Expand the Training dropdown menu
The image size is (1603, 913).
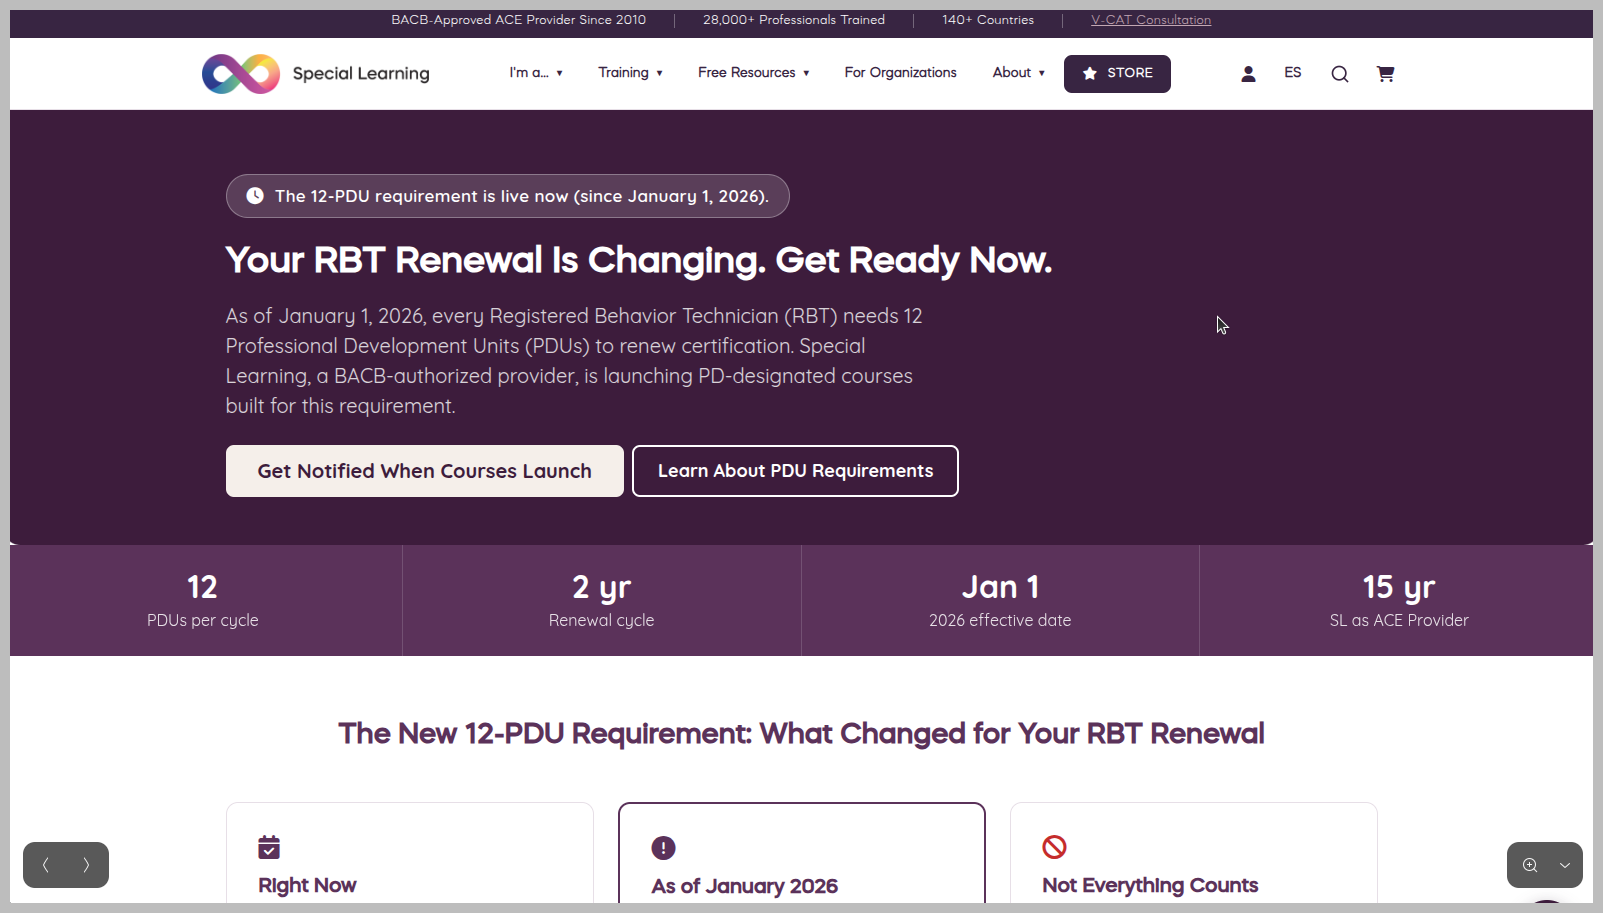pyautogui.click(x=630, y=73)
